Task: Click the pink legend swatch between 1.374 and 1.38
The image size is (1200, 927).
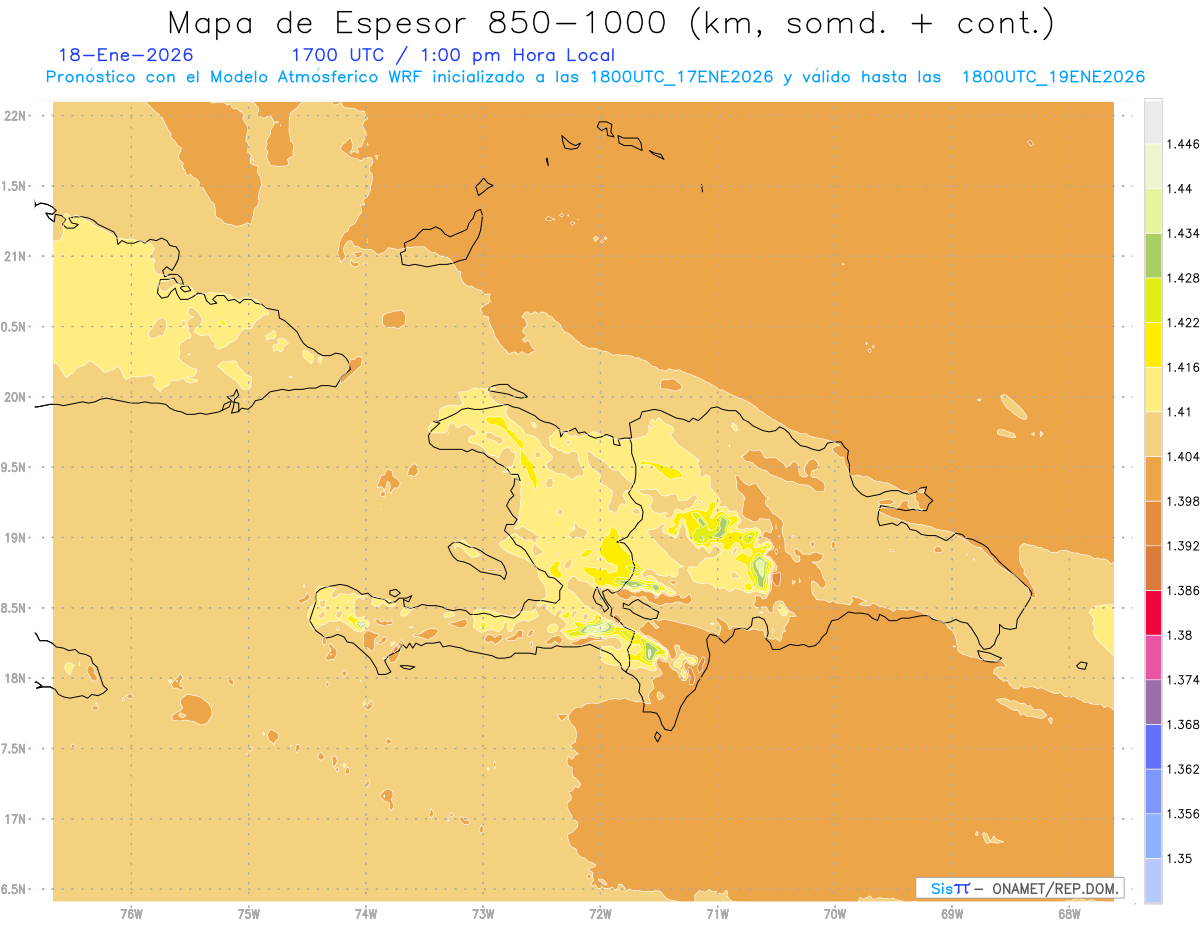Action: (1153, 657)
